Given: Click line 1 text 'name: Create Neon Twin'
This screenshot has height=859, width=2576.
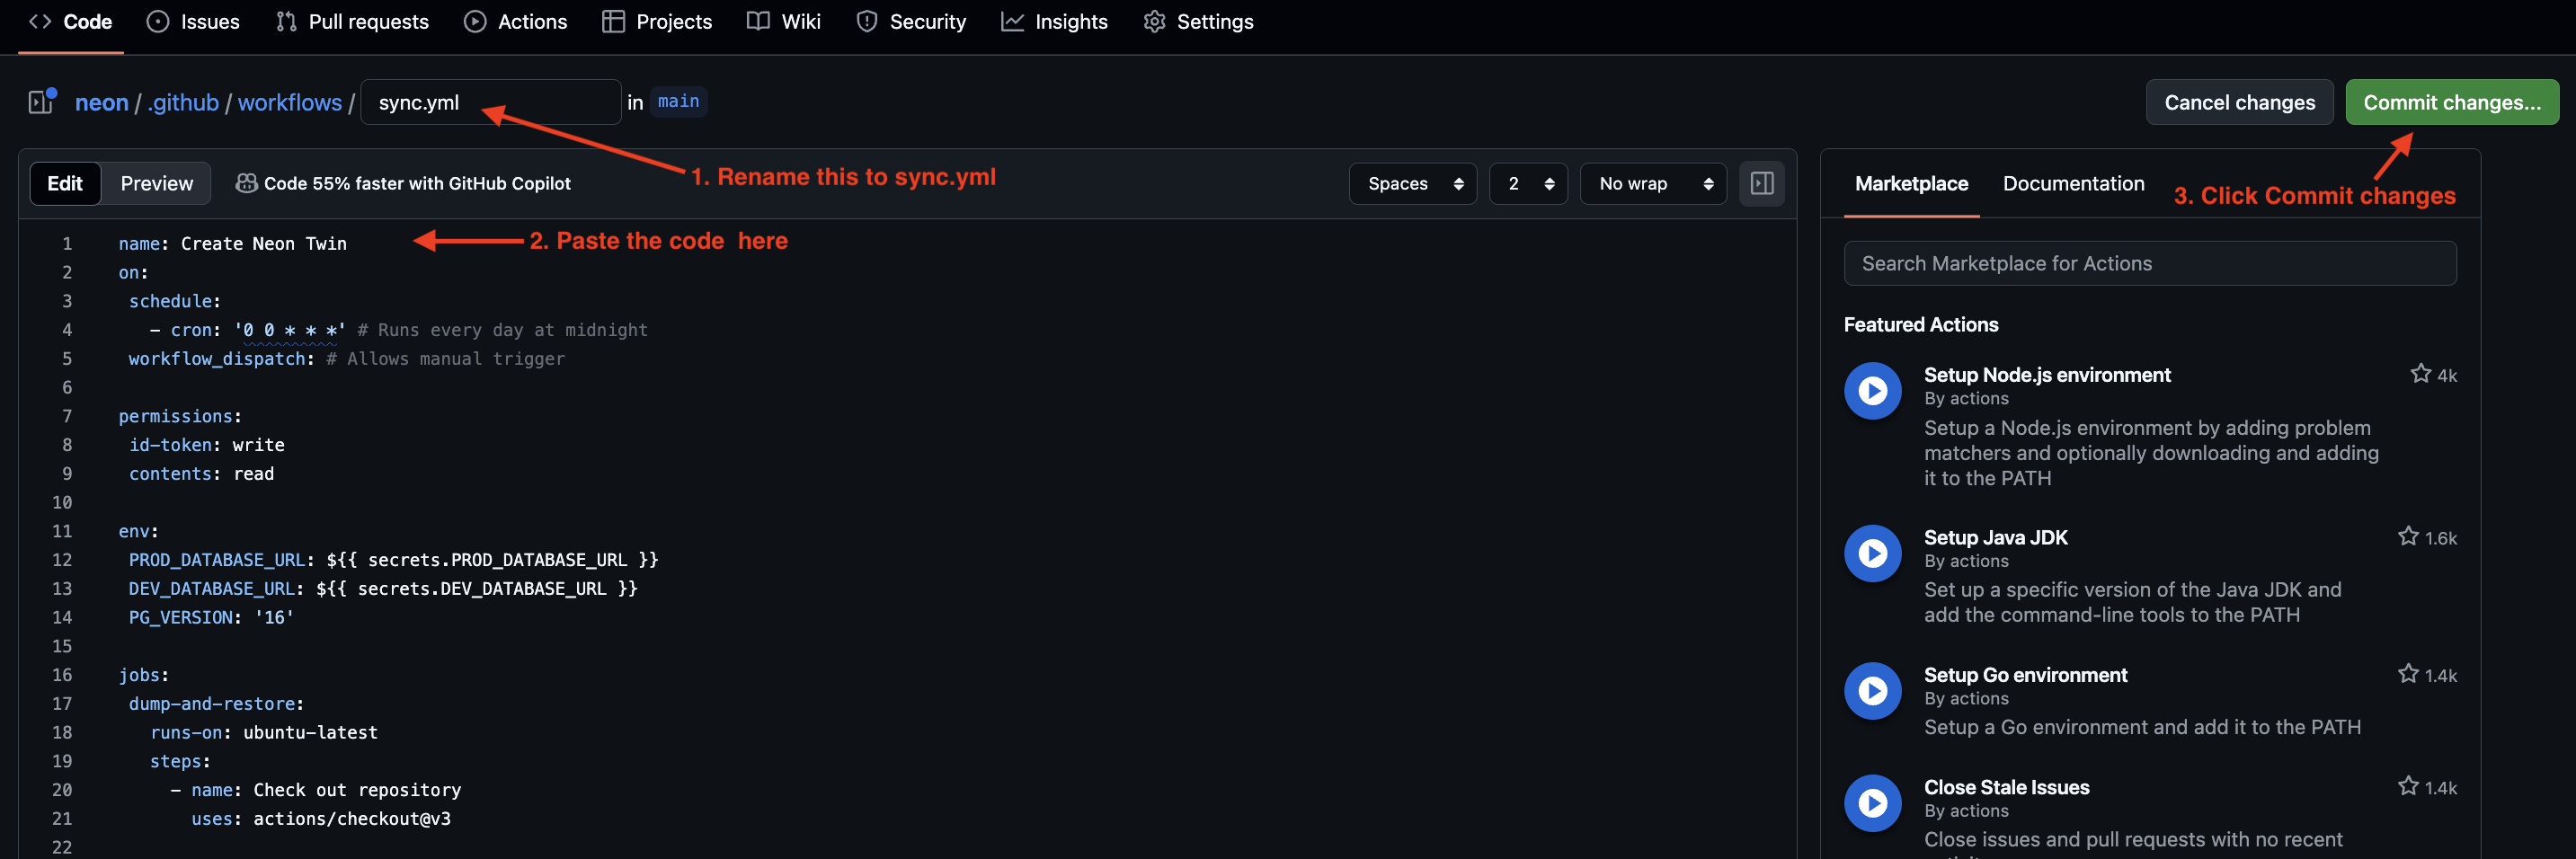Looking at the screenshot, I should point(232,243).
